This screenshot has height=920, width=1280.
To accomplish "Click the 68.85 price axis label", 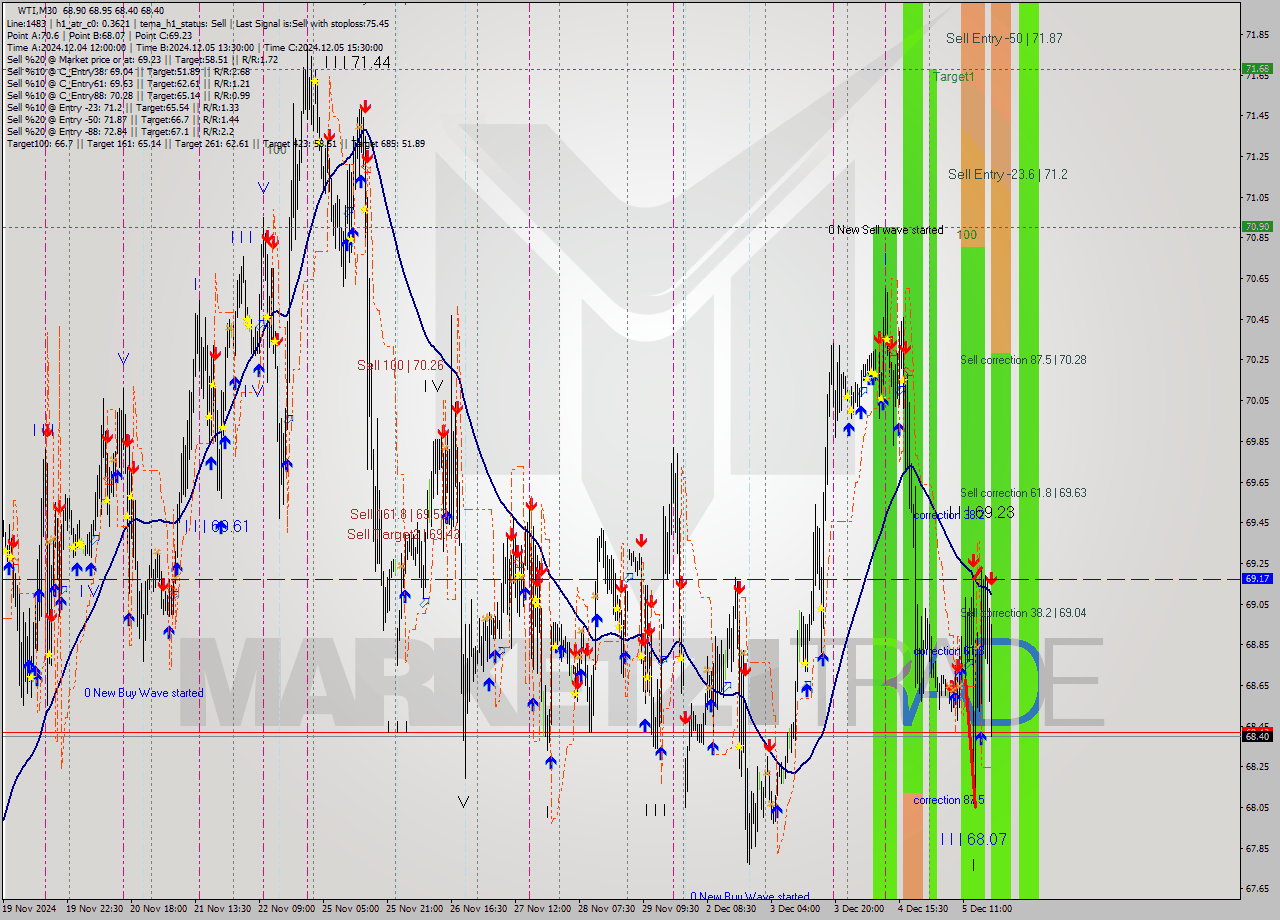I will click(x=1257, y=645).
